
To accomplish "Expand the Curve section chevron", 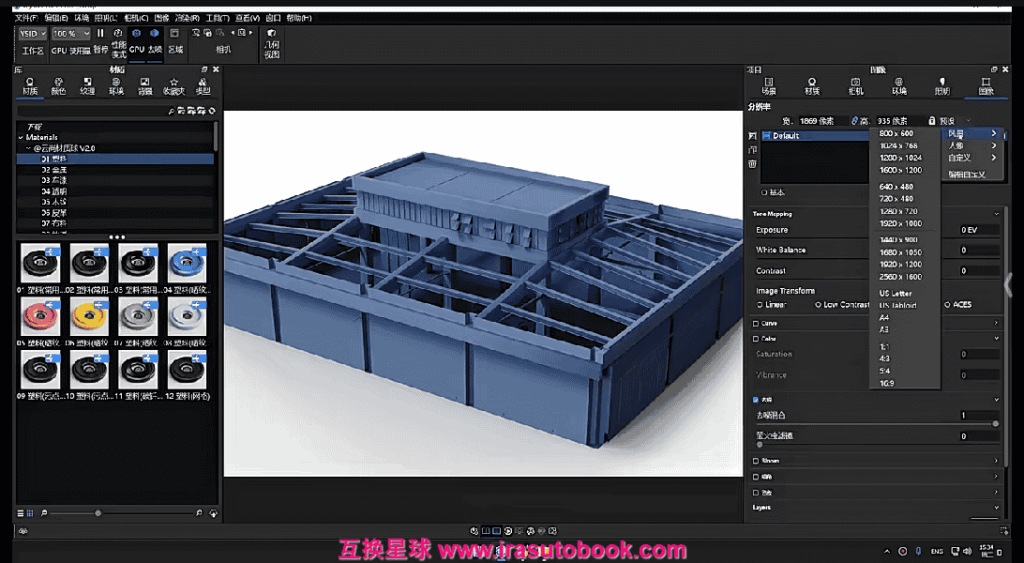I will [x=997, y=323].
